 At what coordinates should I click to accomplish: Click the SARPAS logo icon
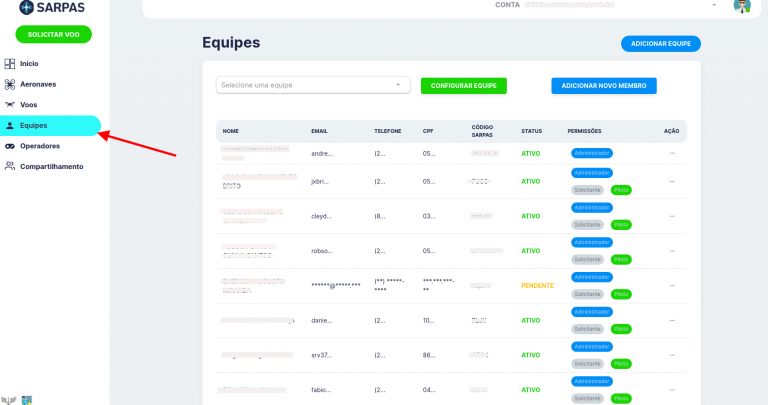tap(26, 7)
